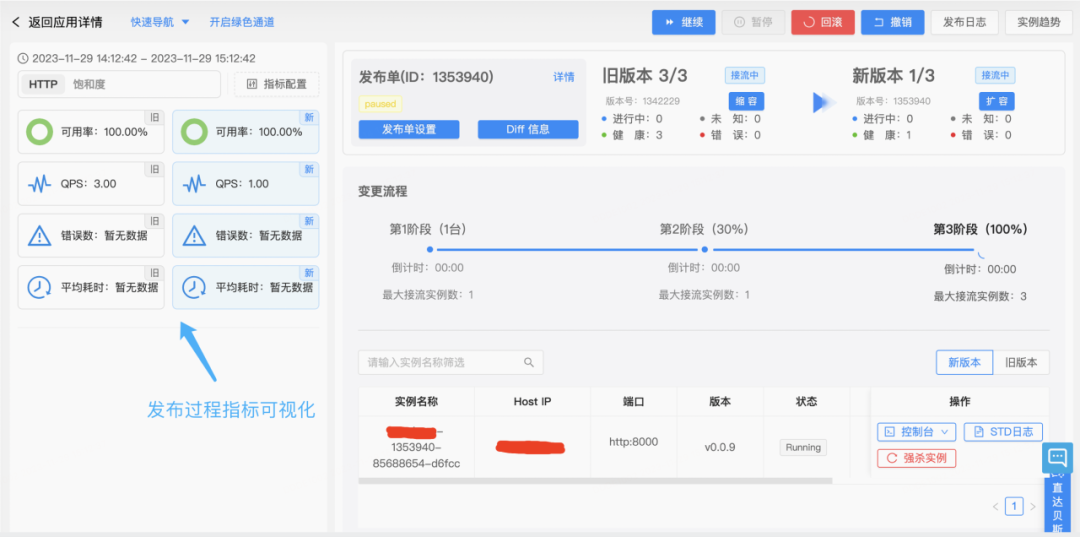Click the new version 平均耗时 clock icon

194,287
